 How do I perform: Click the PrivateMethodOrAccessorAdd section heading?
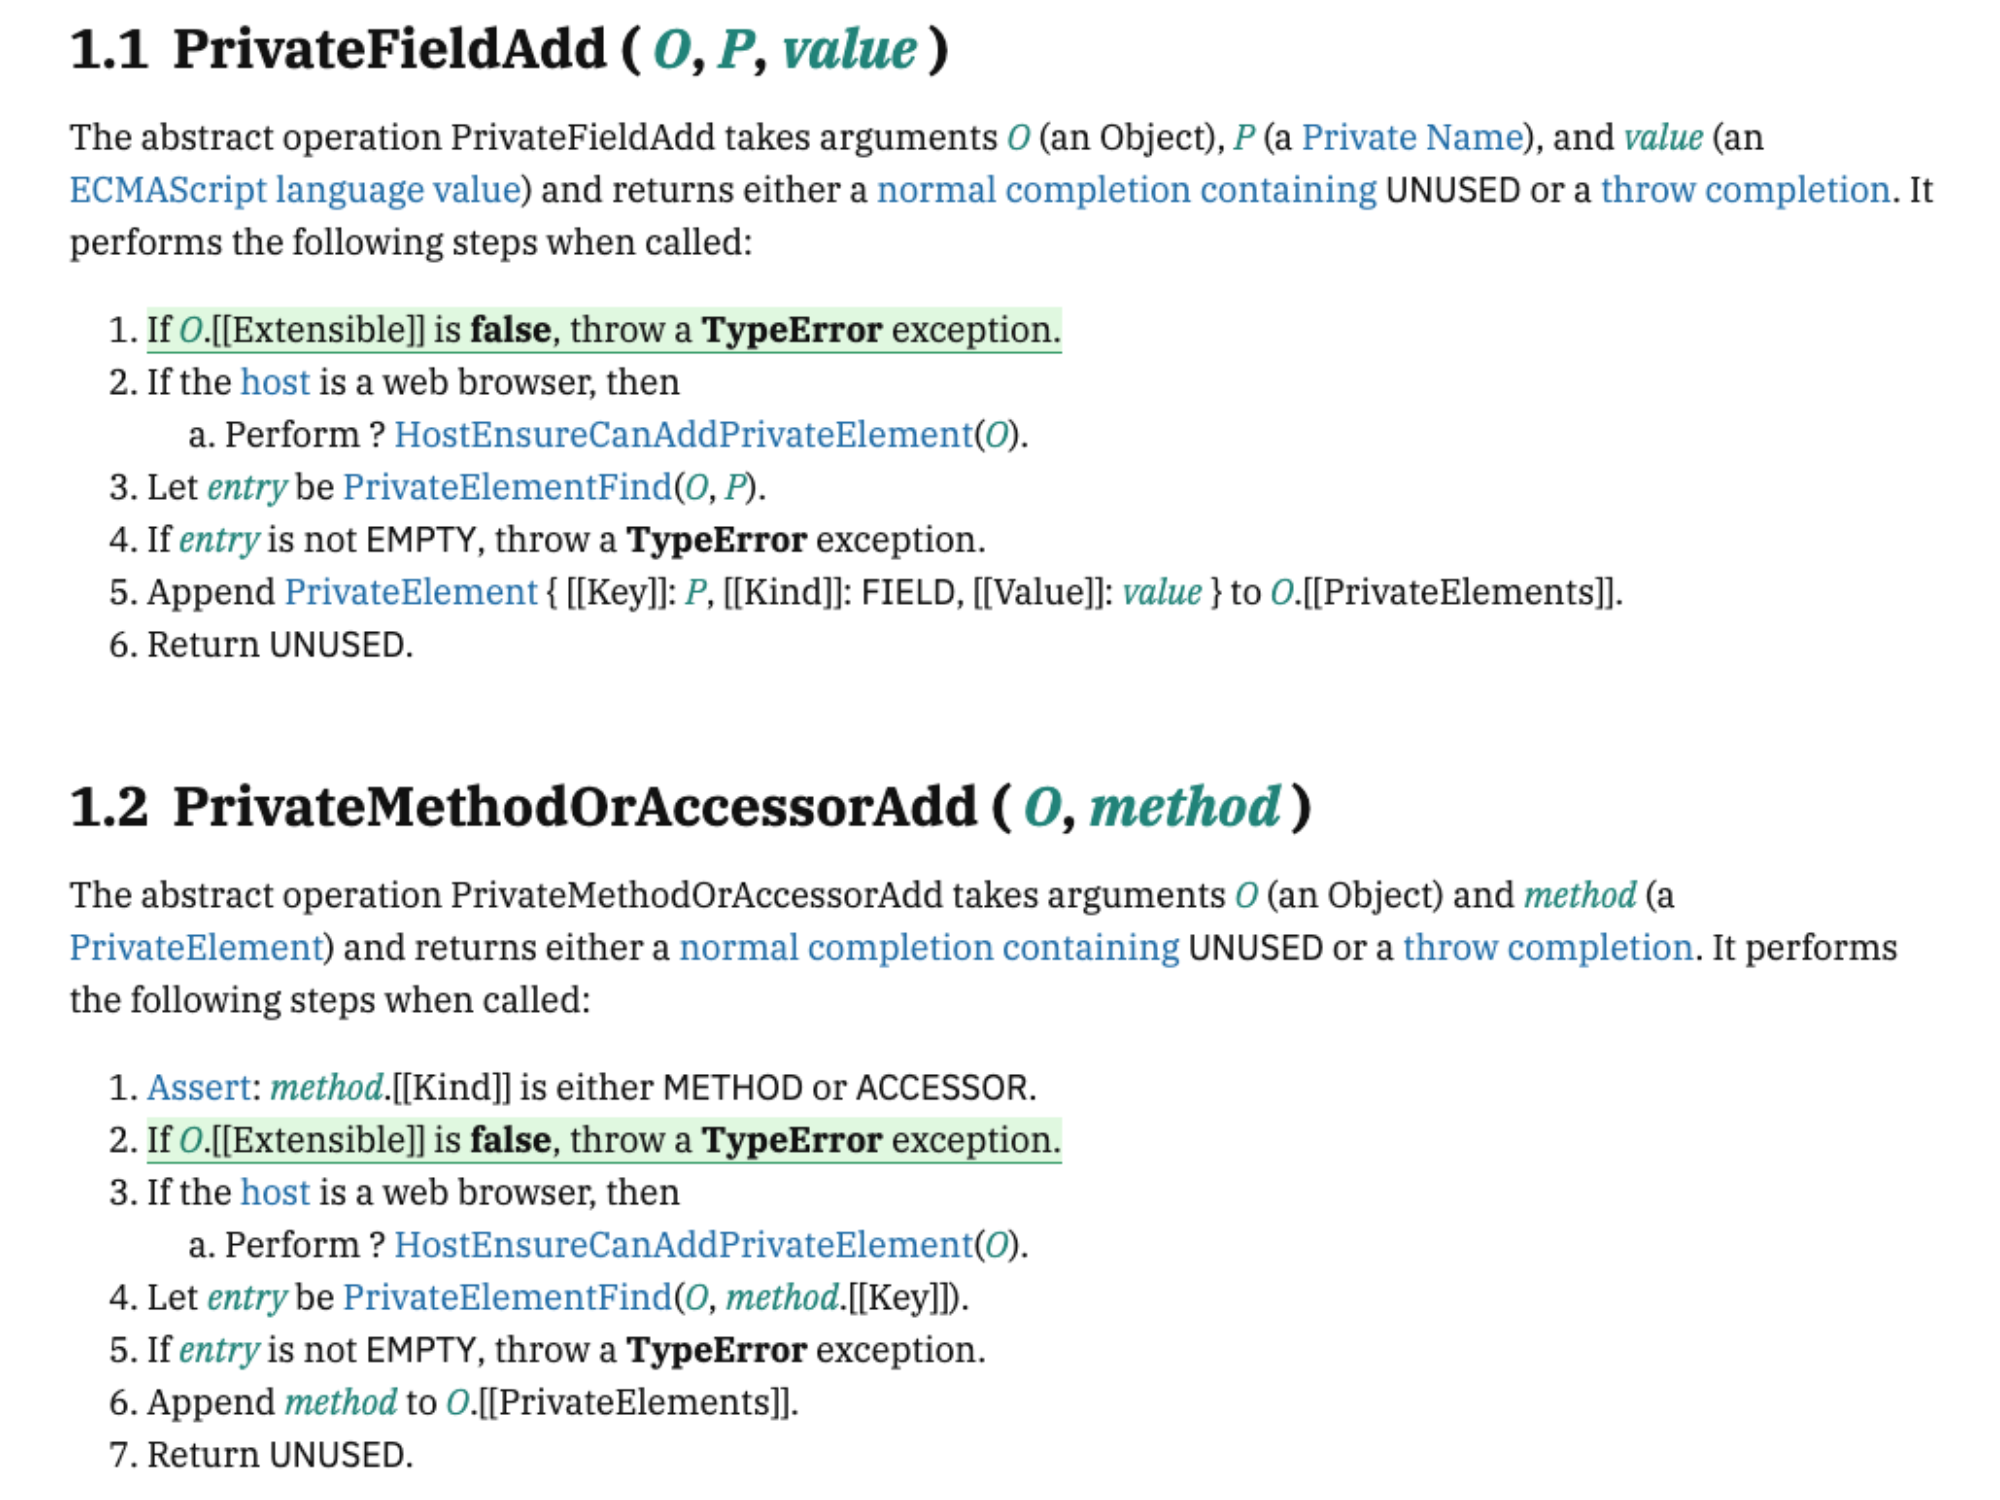click(574, 808)
